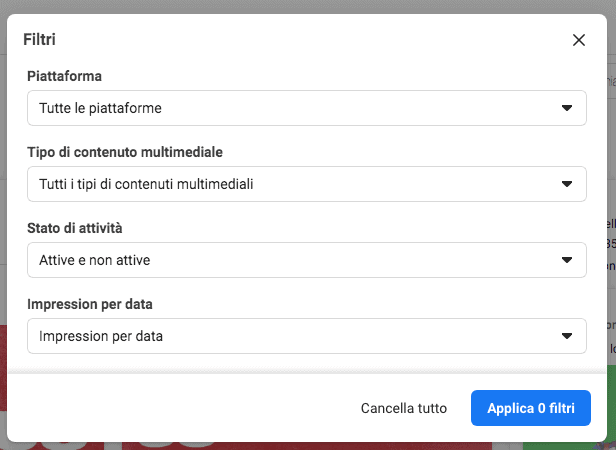The image size is (616, 450).
Task: Click the Filtri dialog title
Action: pos(39,39)
